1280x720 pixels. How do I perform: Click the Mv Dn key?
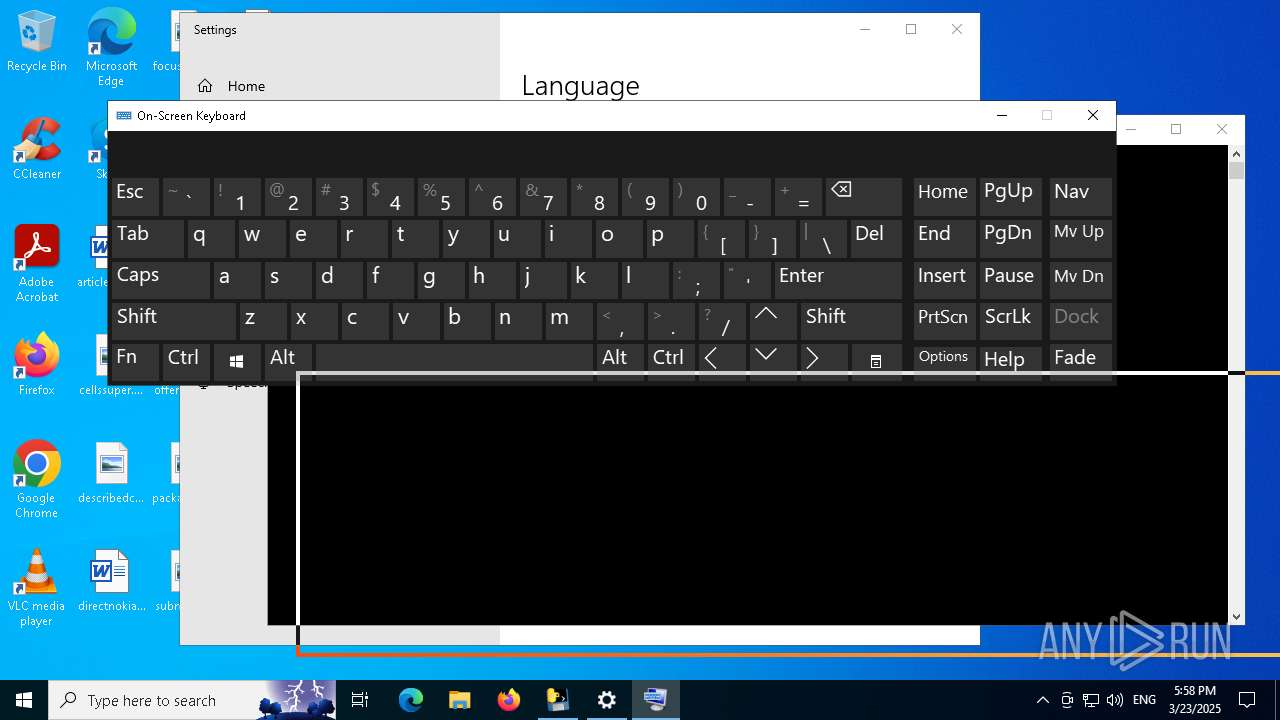tap(1080, 279)
